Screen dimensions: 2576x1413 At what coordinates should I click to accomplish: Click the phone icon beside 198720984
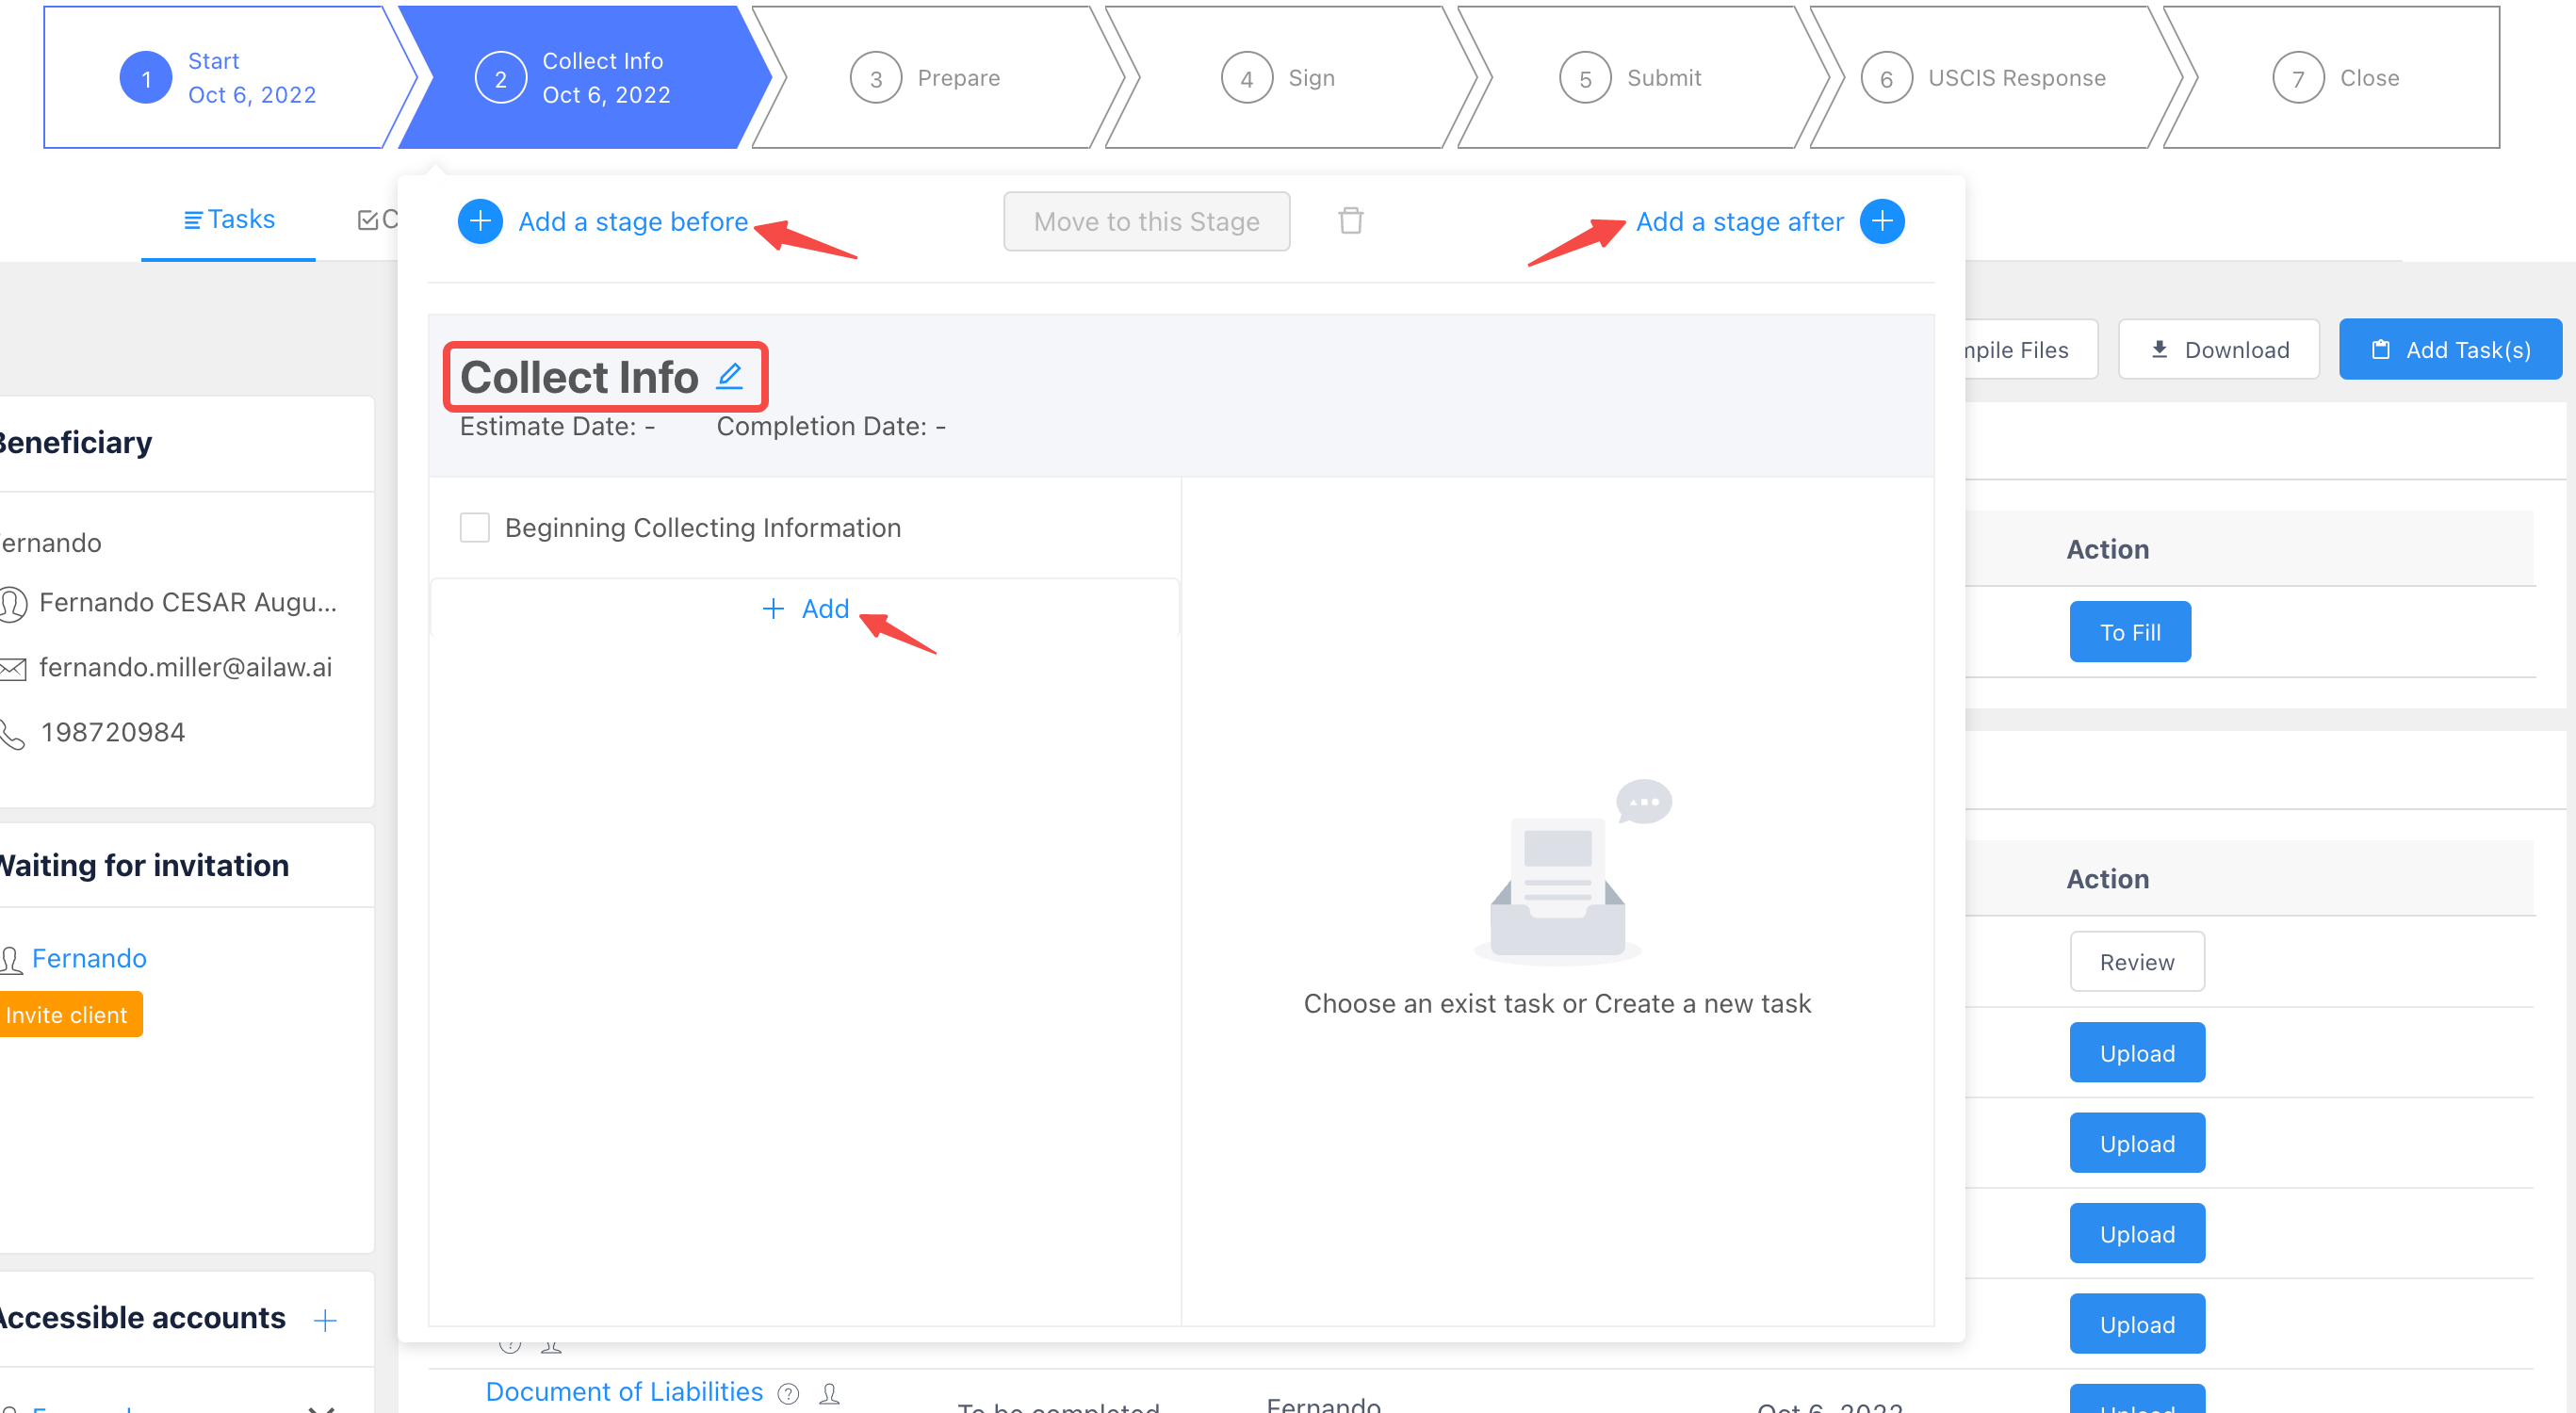pos(12,734)
